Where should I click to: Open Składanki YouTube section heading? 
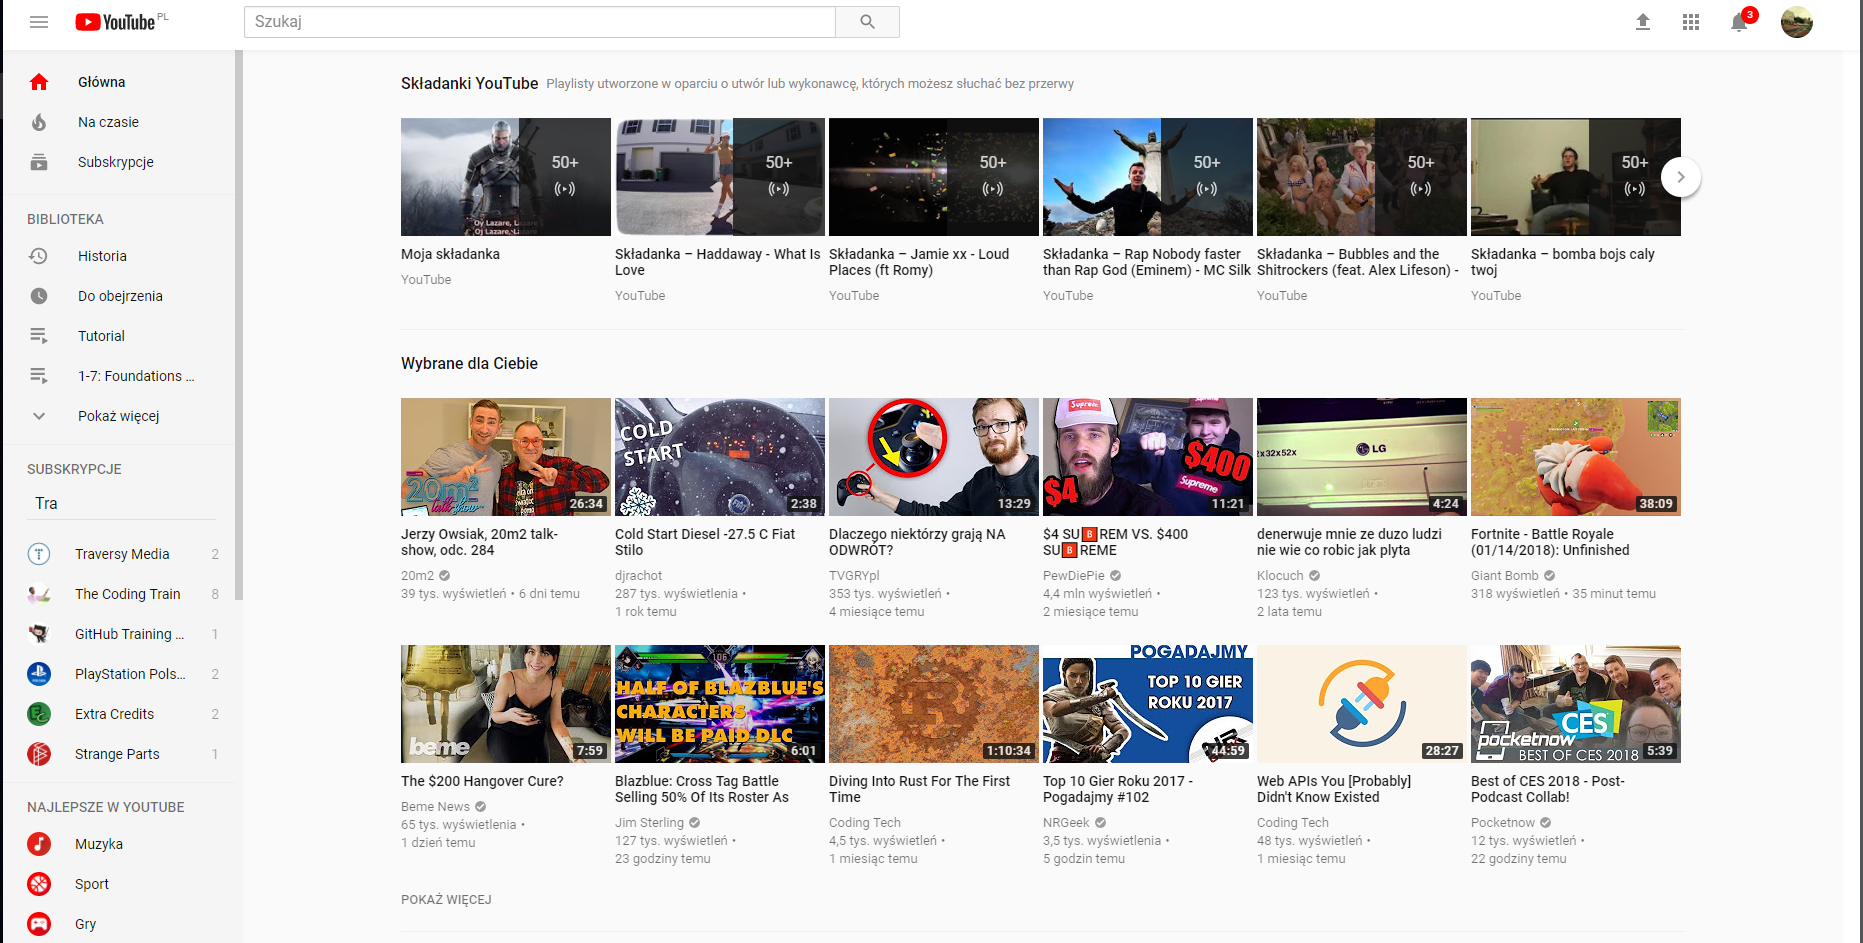click(469, 84)
